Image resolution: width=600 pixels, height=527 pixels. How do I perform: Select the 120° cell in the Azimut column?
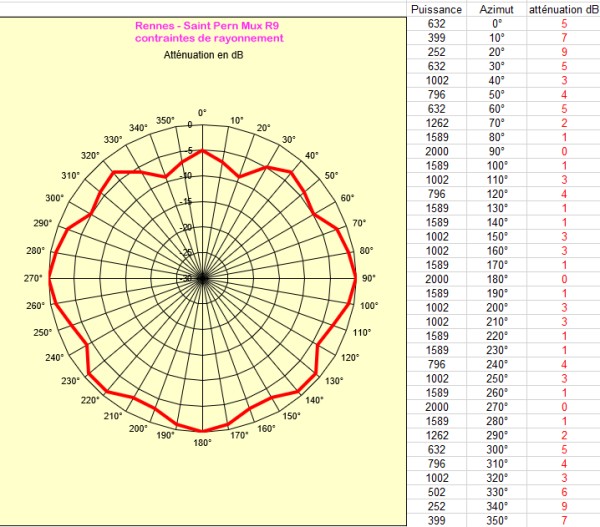click(496, 194)
